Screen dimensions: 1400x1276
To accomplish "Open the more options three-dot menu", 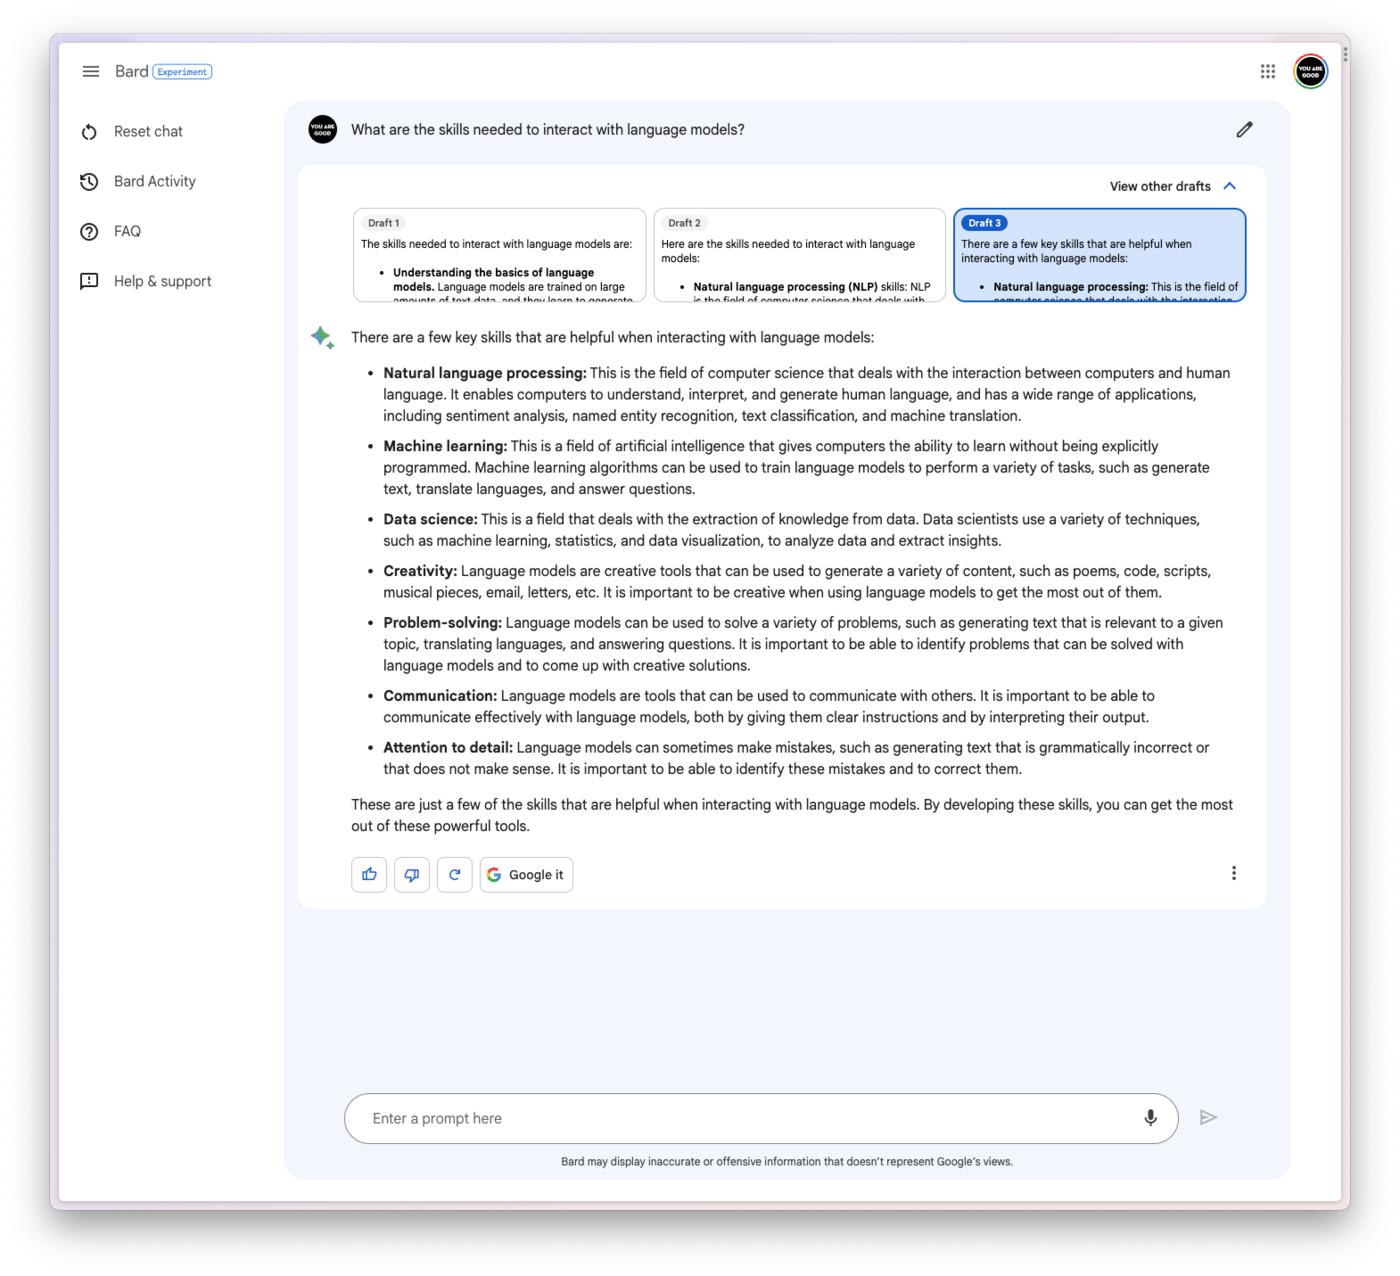I will click(x=1234, y=873).
